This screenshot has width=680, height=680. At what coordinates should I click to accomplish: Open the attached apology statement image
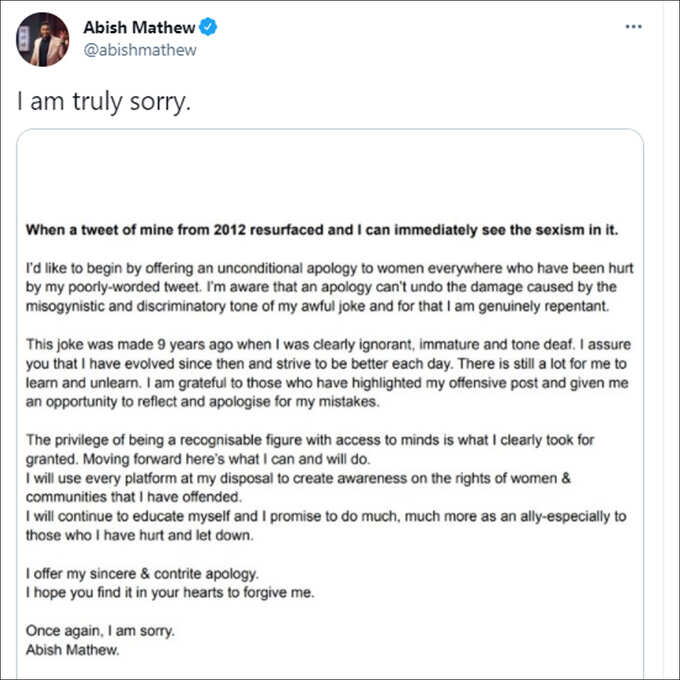[x=330, y=403]
